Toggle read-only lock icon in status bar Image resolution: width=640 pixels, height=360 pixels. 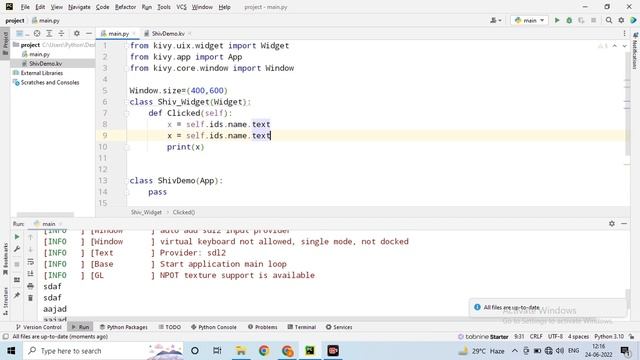click(x=632, y=337)
